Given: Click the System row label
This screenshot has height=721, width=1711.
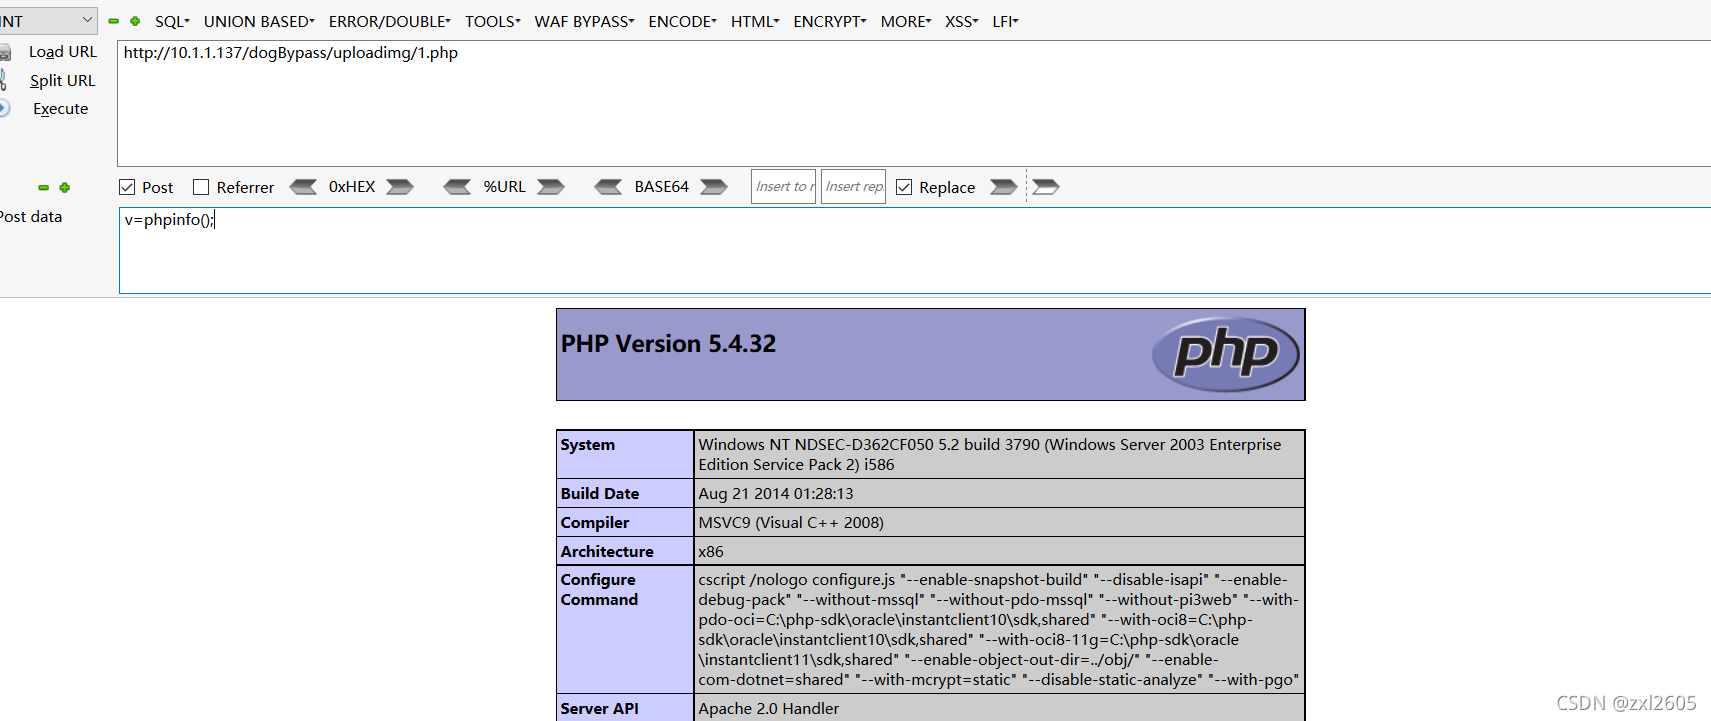Looking at the screenshot, I should pos(588,445).
